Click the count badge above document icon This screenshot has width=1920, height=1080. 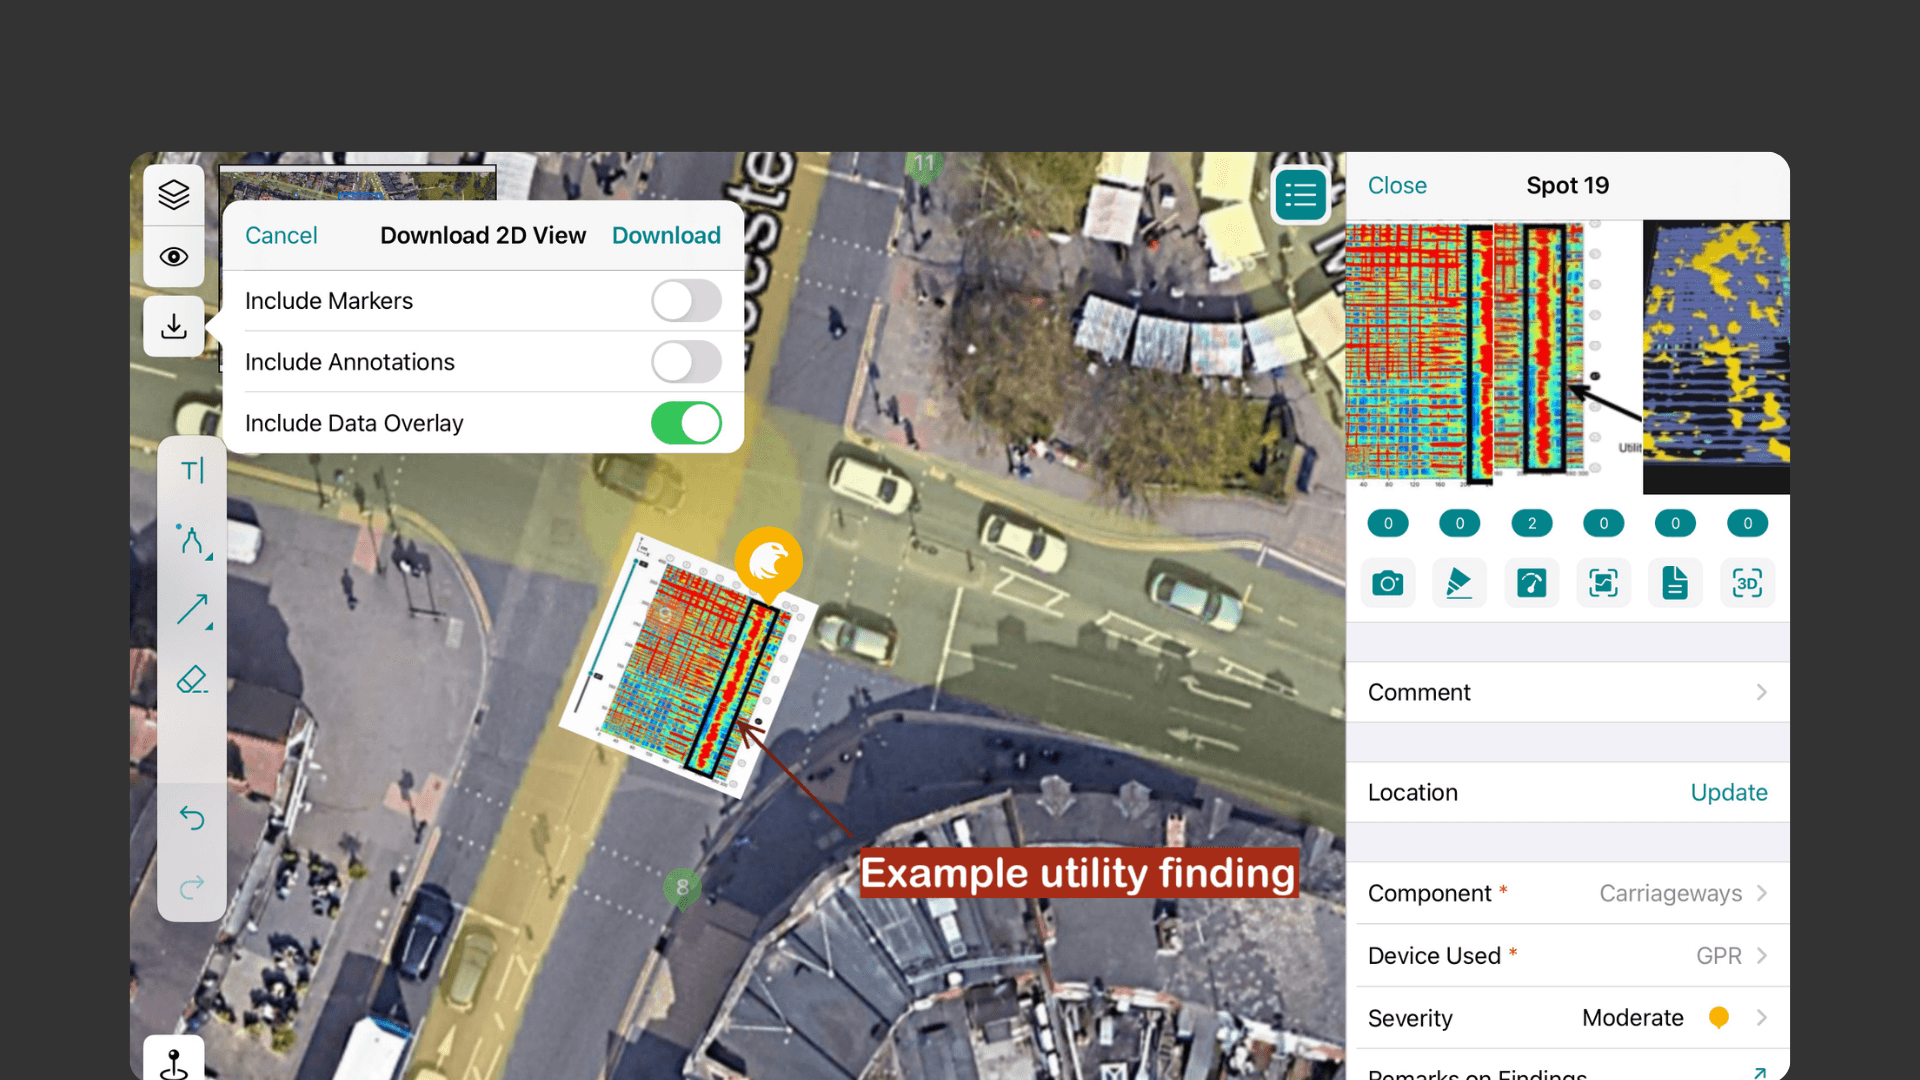coord(1676,523)
